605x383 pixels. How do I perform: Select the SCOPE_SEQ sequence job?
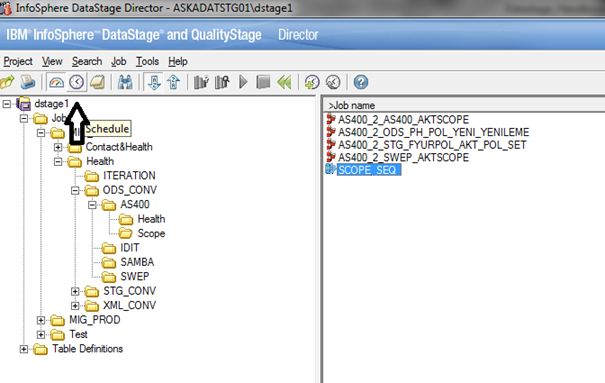point(369,170)
